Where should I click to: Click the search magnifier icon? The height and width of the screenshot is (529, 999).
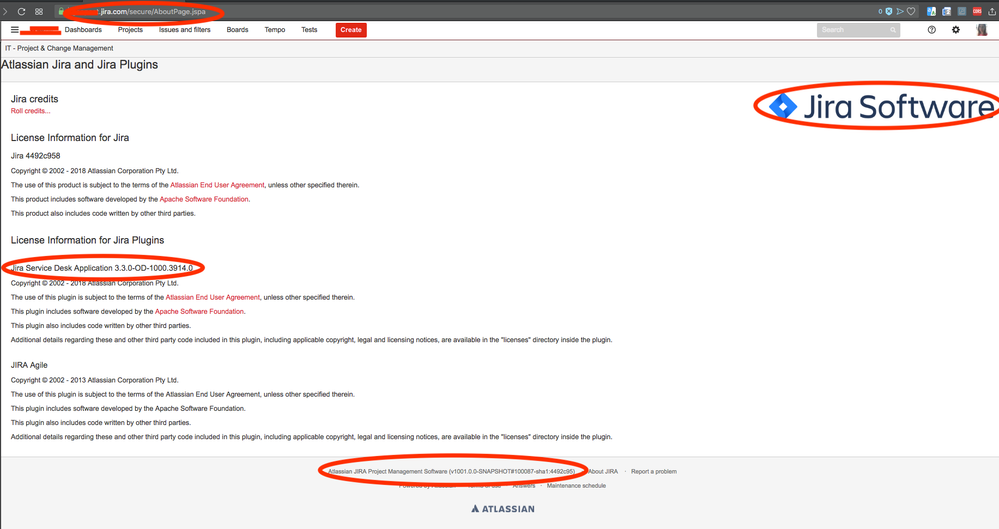click(x=893, y=30)
